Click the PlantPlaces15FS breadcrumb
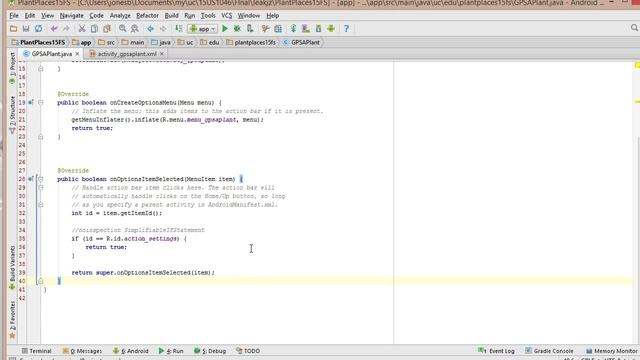Image resolution: width=640 pixels, height=360 pixels. [x=38, y=42]
